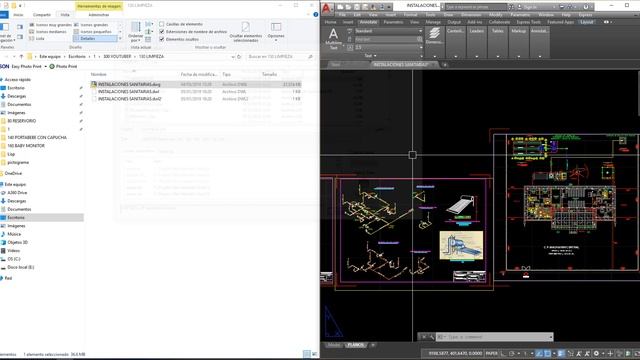Open Descargas under Acceso rápido
This screenshot has height=360, width=640.
(x=17, y=96)
